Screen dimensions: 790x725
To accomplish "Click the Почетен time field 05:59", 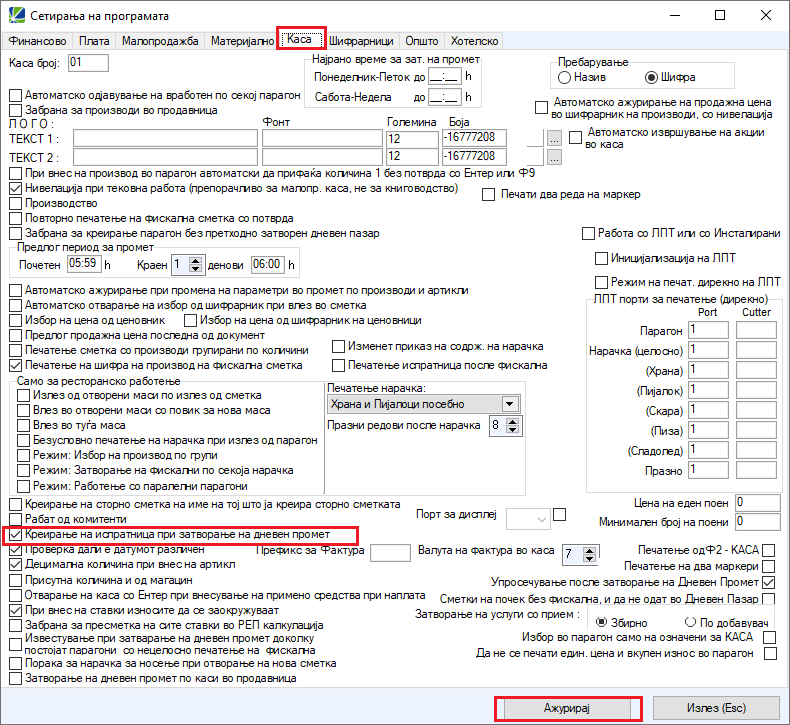I will pyautogui.click(x=84, y=265).
